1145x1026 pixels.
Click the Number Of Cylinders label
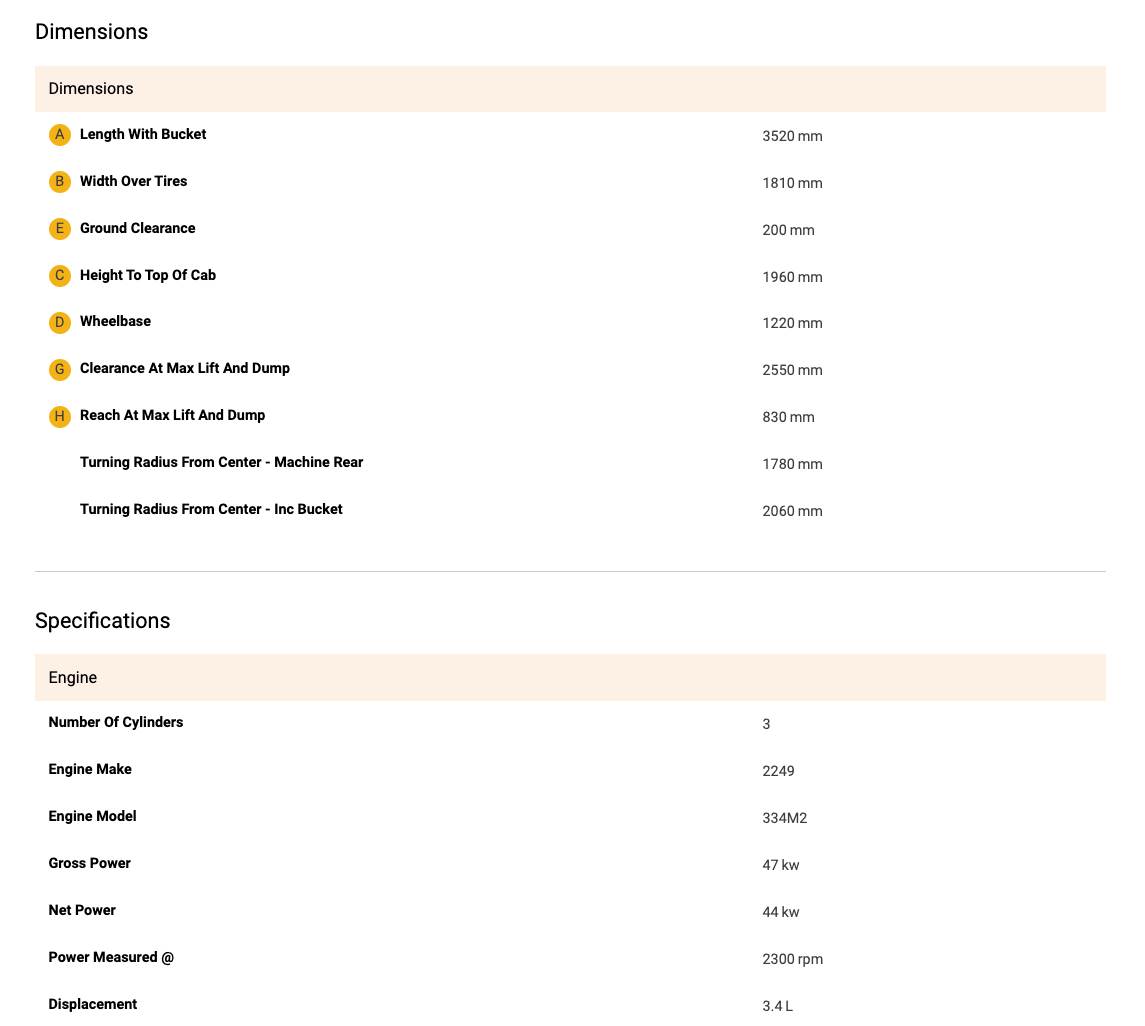point(116,722)
